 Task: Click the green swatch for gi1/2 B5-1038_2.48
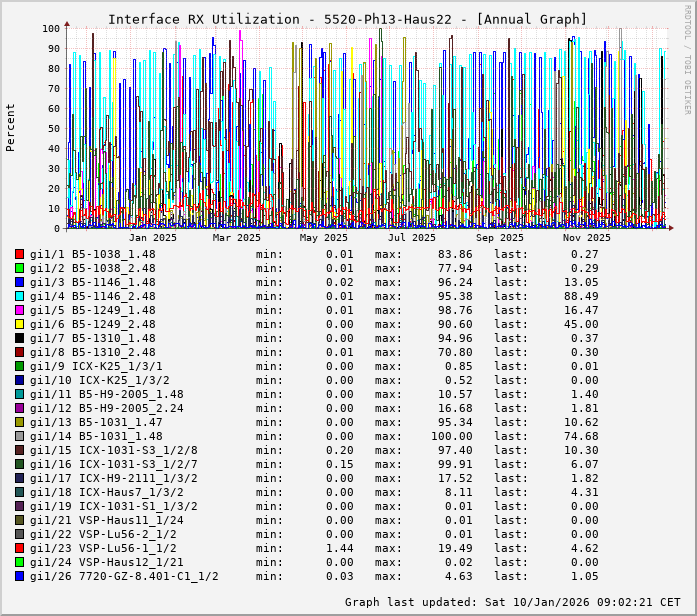point(20,268)
